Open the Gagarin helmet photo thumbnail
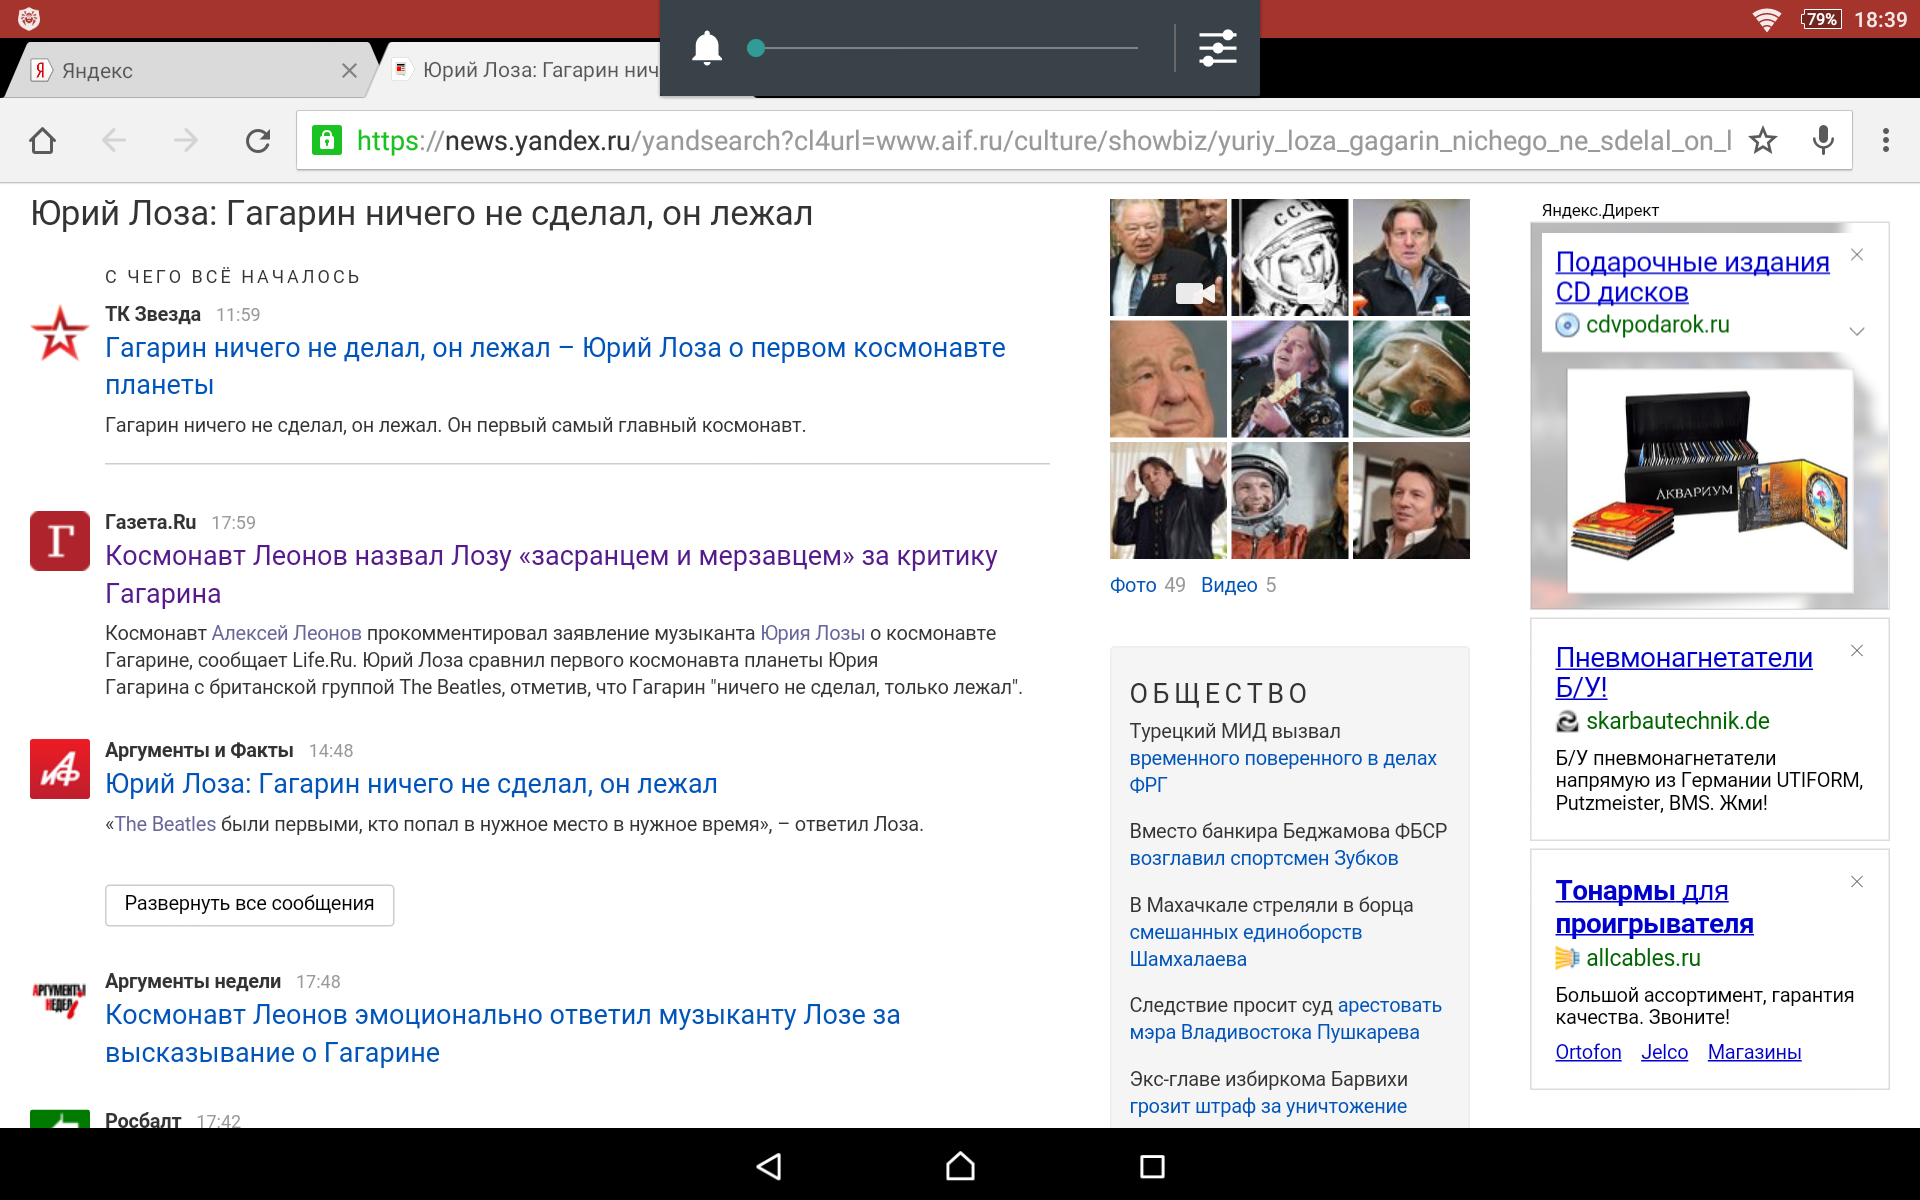 pyautogui.click(x=1289, y=257)
